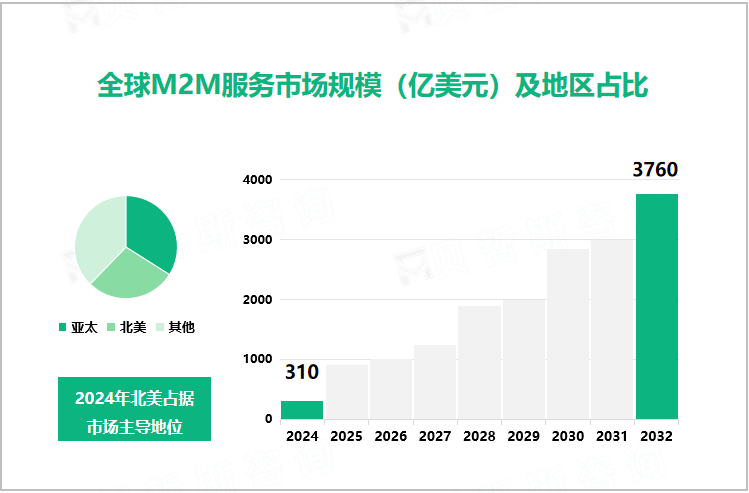Screen dimensions: 749x493
Task: Click the 2032 x-axis label
Action: click(x=656, y=436)
